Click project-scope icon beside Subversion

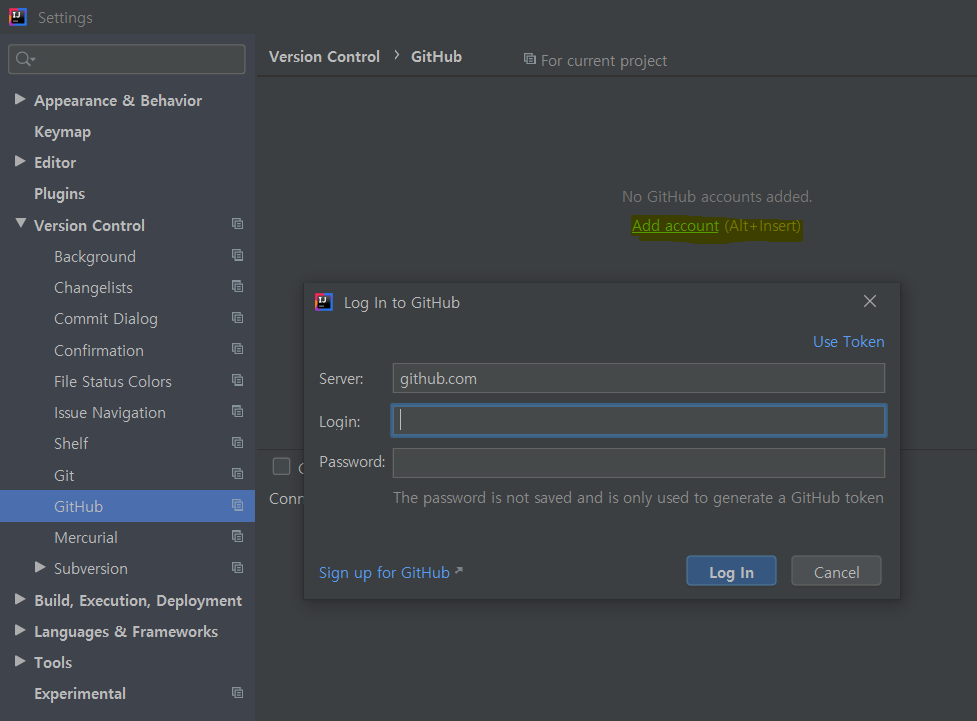tap(237, 568)
